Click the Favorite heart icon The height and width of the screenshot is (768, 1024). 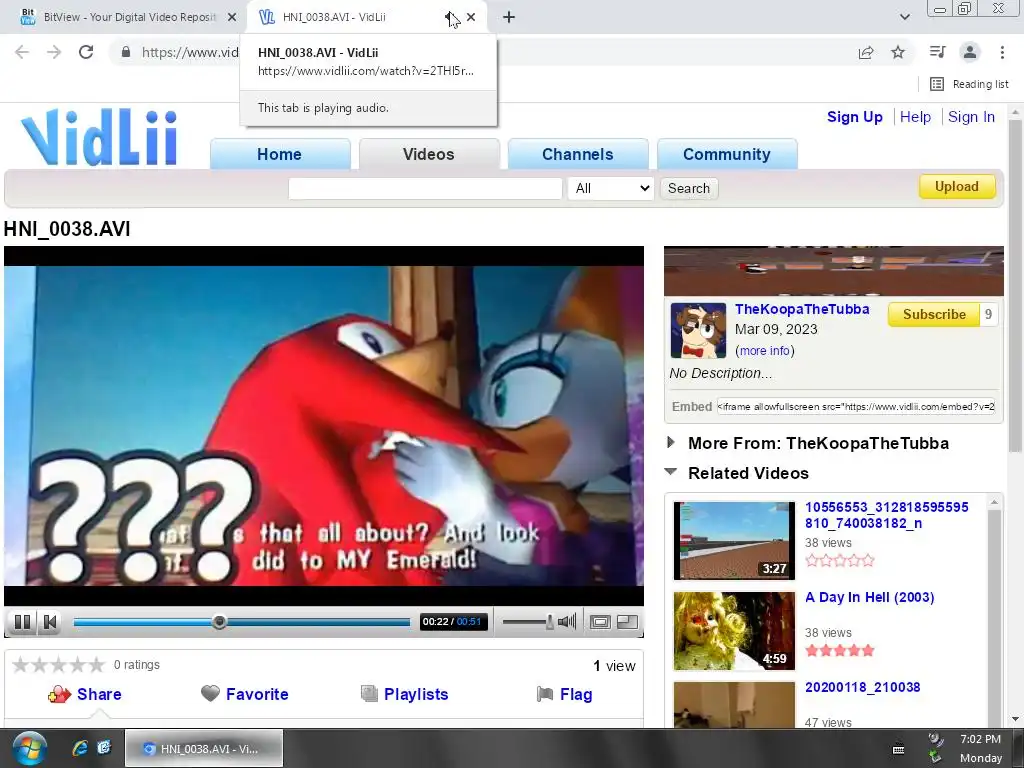coord(210,694)
